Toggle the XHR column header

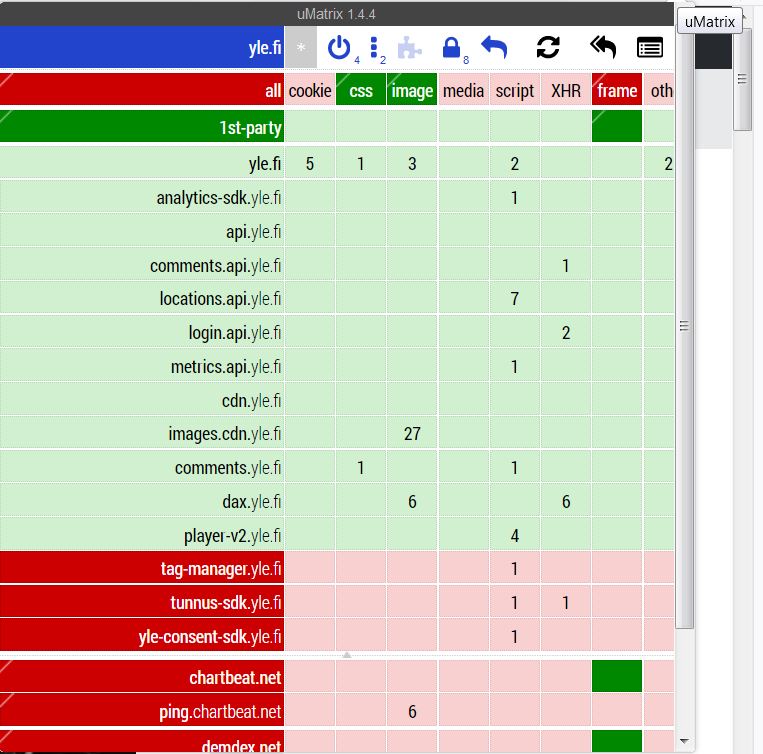(566, 90)
